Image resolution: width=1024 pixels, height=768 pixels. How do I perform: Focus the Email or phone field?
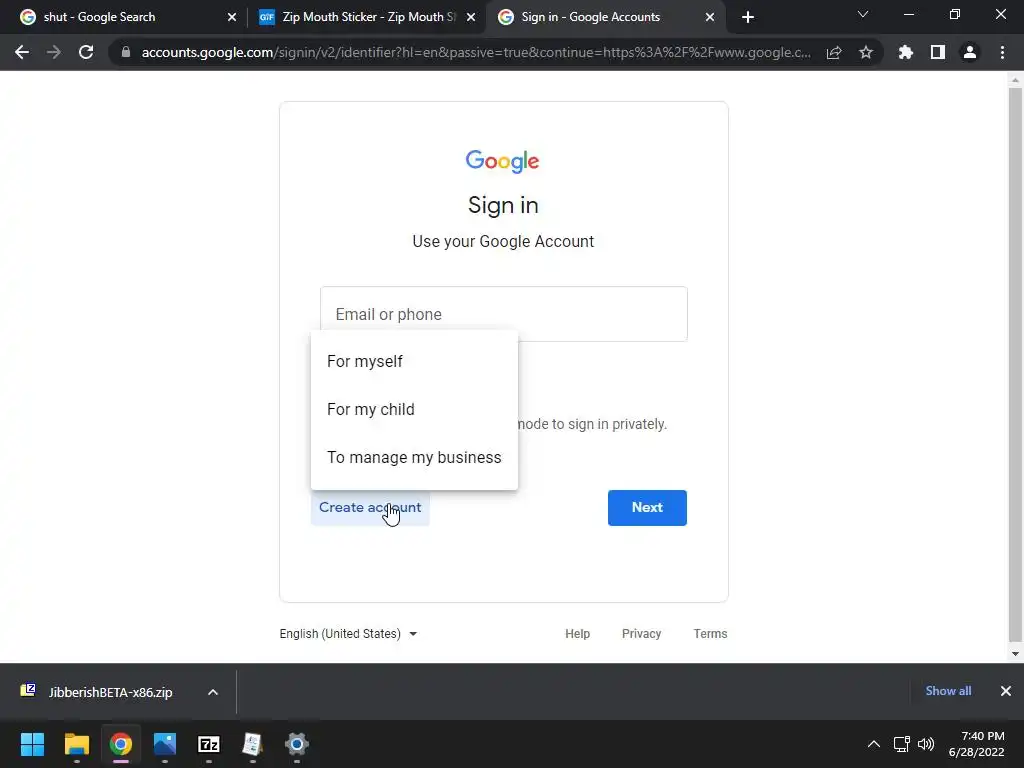coord(504,314)
